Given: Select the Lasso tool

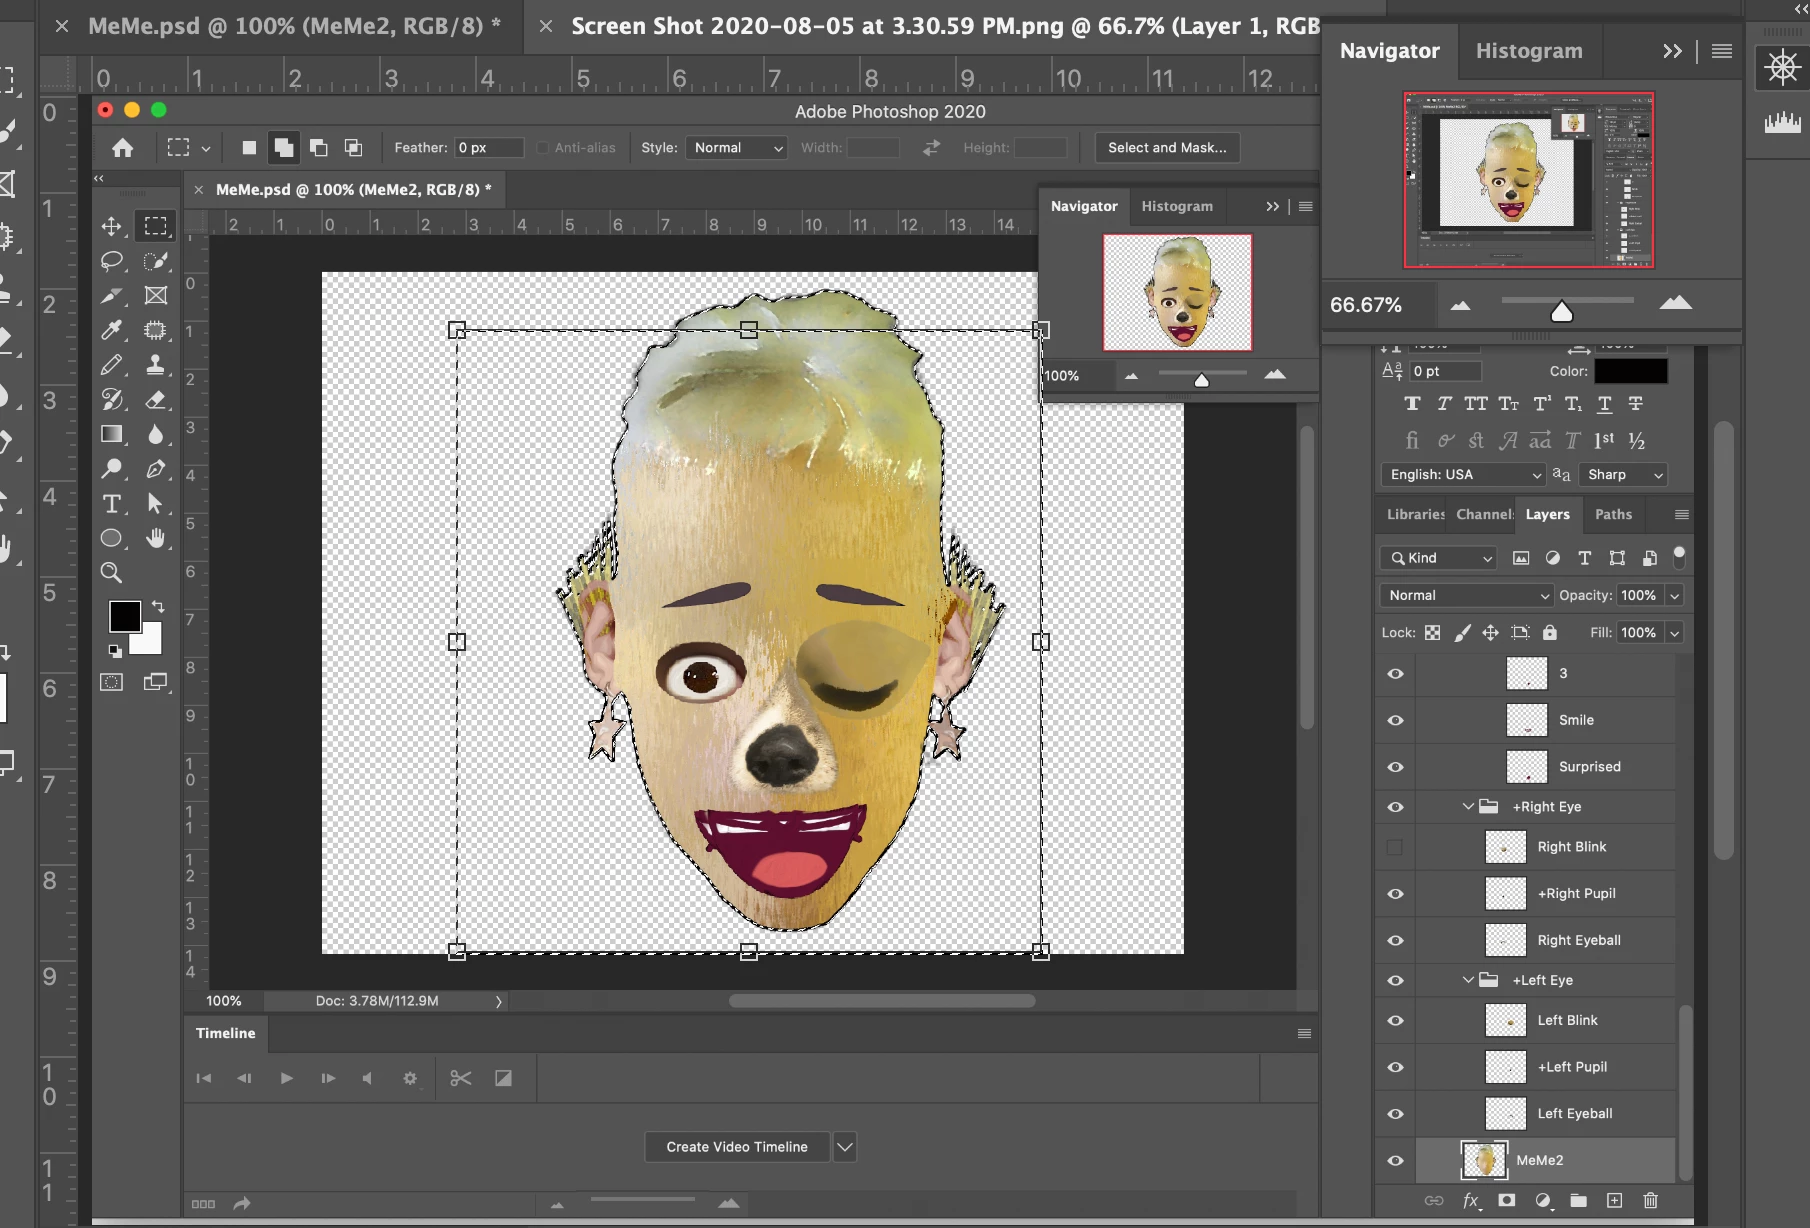Looking at the screenshot, I should tap(112, 261).
